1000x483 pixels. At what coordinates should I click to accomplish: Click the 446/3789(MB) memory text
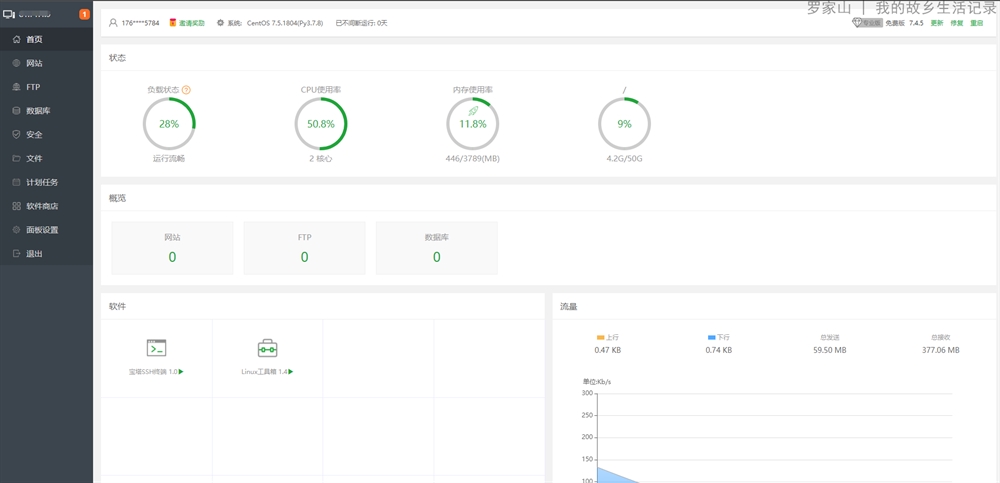click(x=473, y=158)
